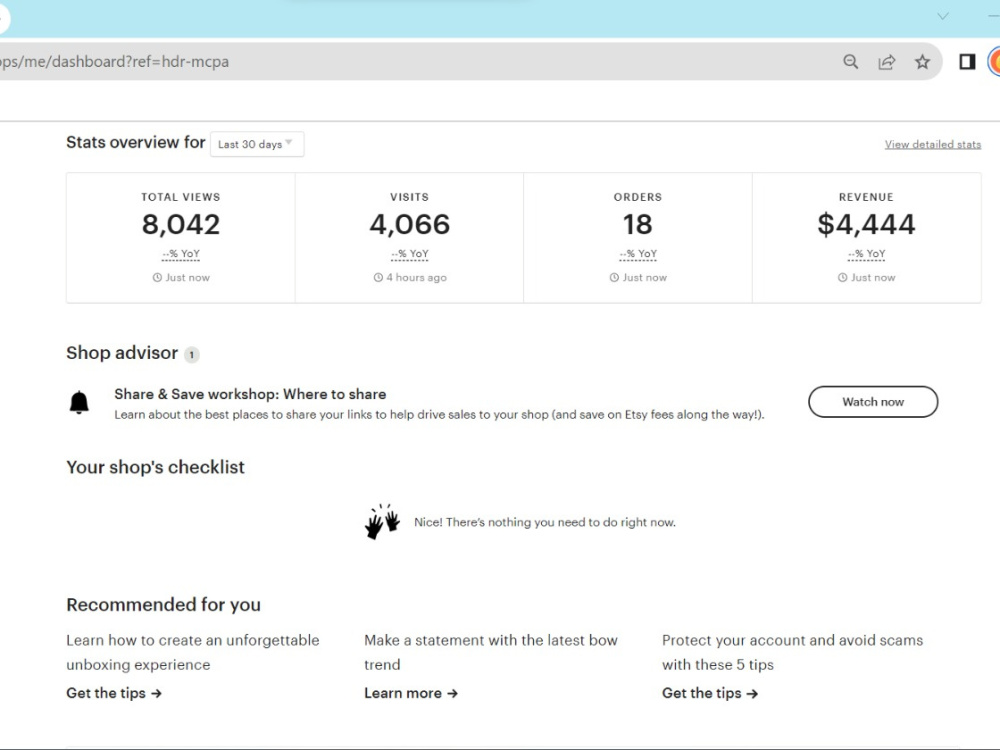Click clock icon under Total Views
The image size is (1000, 750).
157,277
